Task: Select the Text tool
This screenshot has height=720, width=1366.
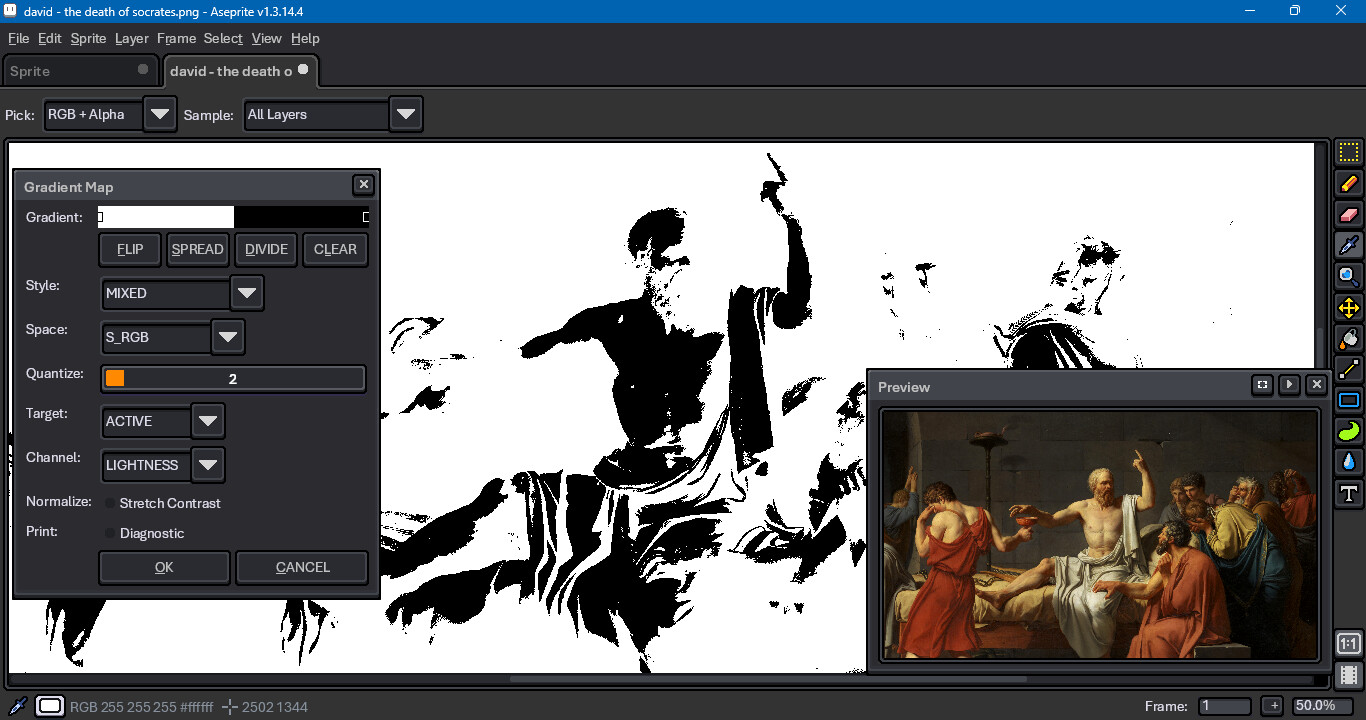Action: tap(1349, 494)
